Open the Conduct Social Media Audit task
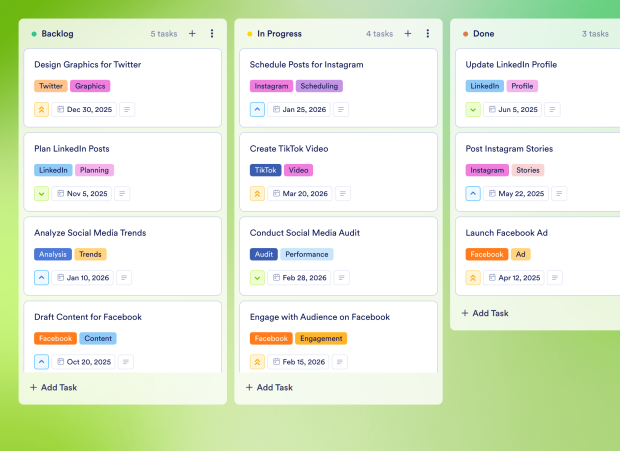 (305, 233)
